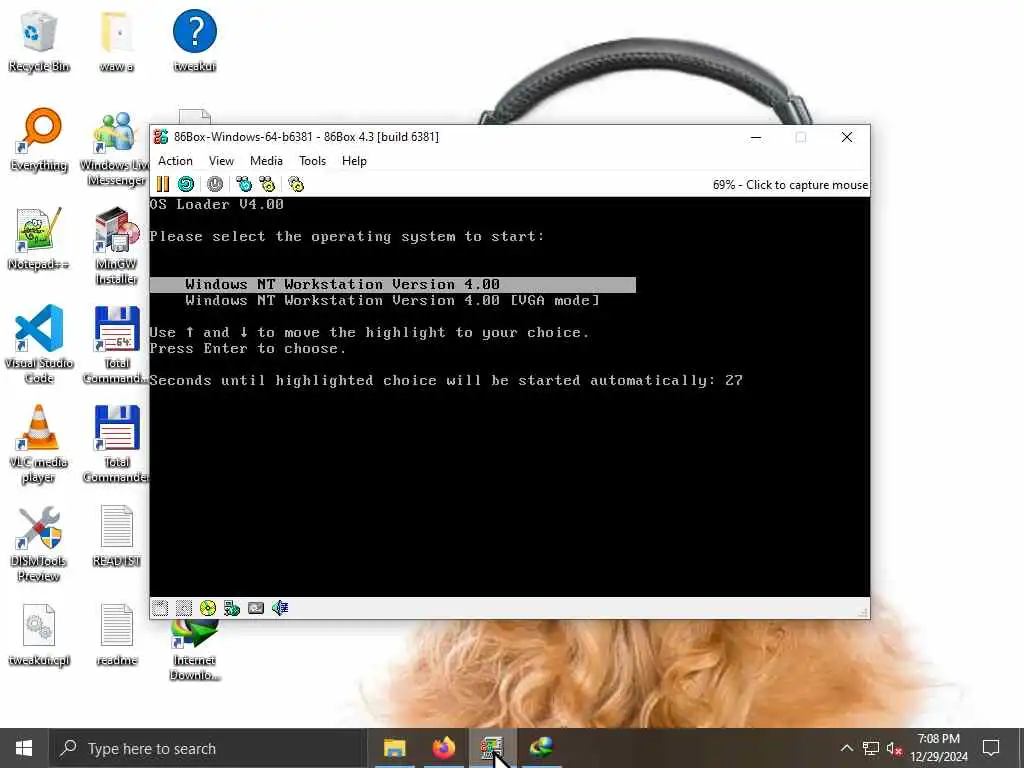1024x768 pixels.
Task: Select the tweakui.cpl file icon
Action: pyautogui.click(x=39, y=635)
